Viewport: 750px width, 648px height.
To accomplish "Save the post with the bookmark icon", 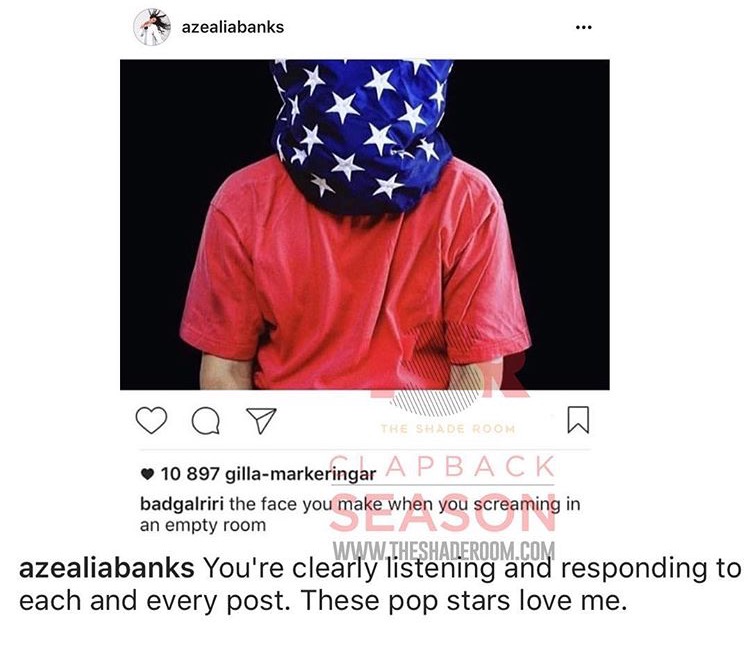I will click(578, 420).
